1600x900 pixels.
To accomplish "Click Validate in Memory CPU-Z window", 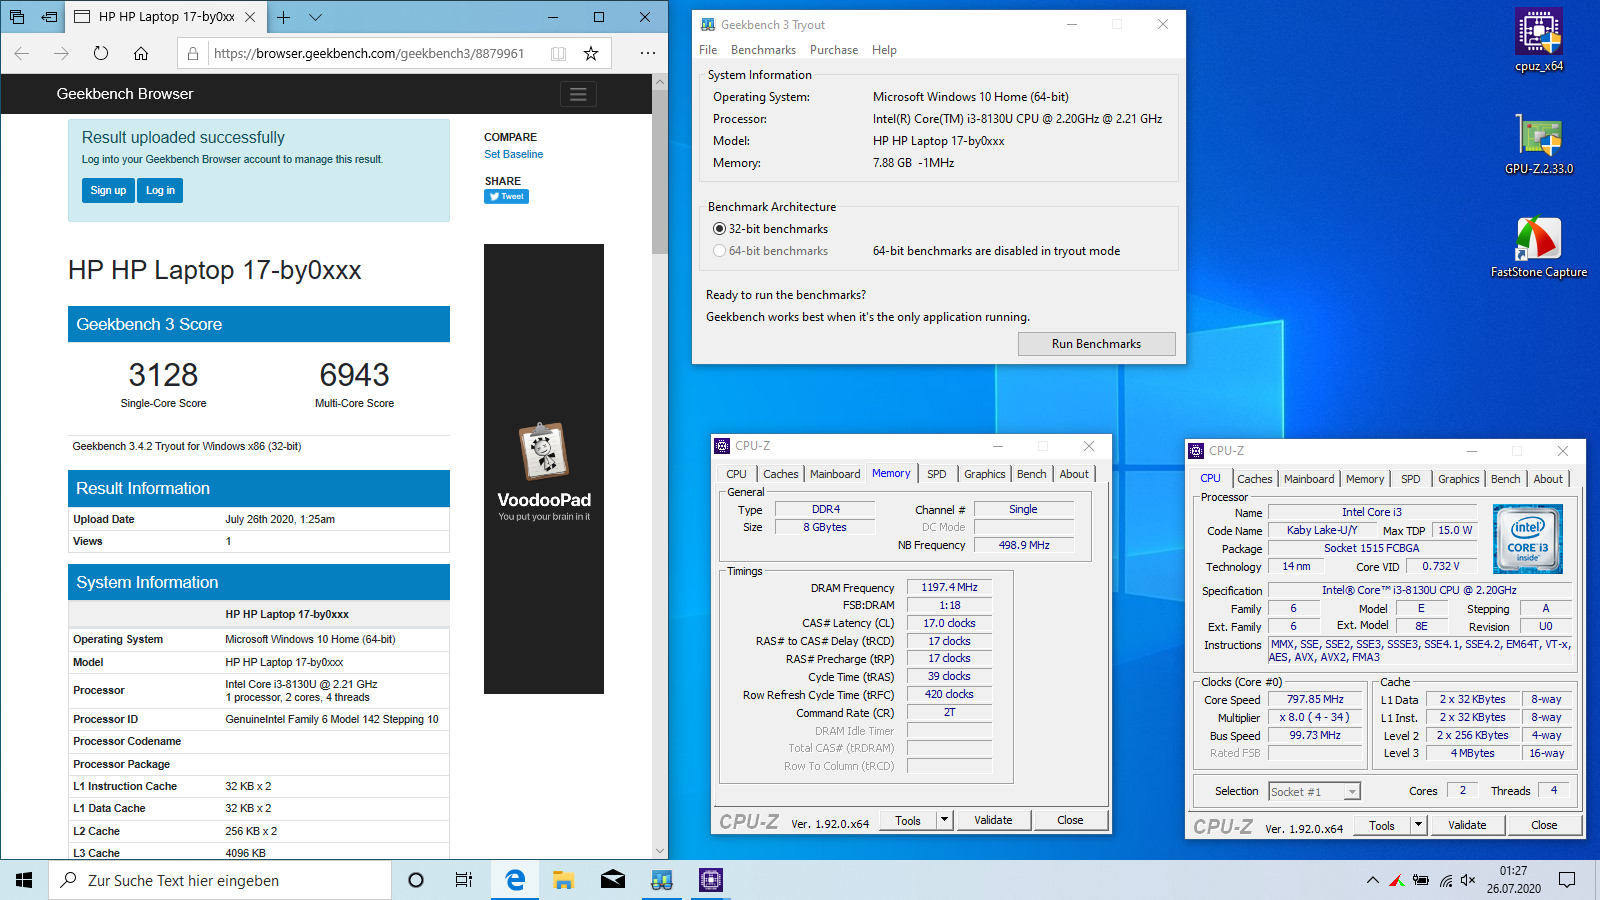I will point(993,820).
